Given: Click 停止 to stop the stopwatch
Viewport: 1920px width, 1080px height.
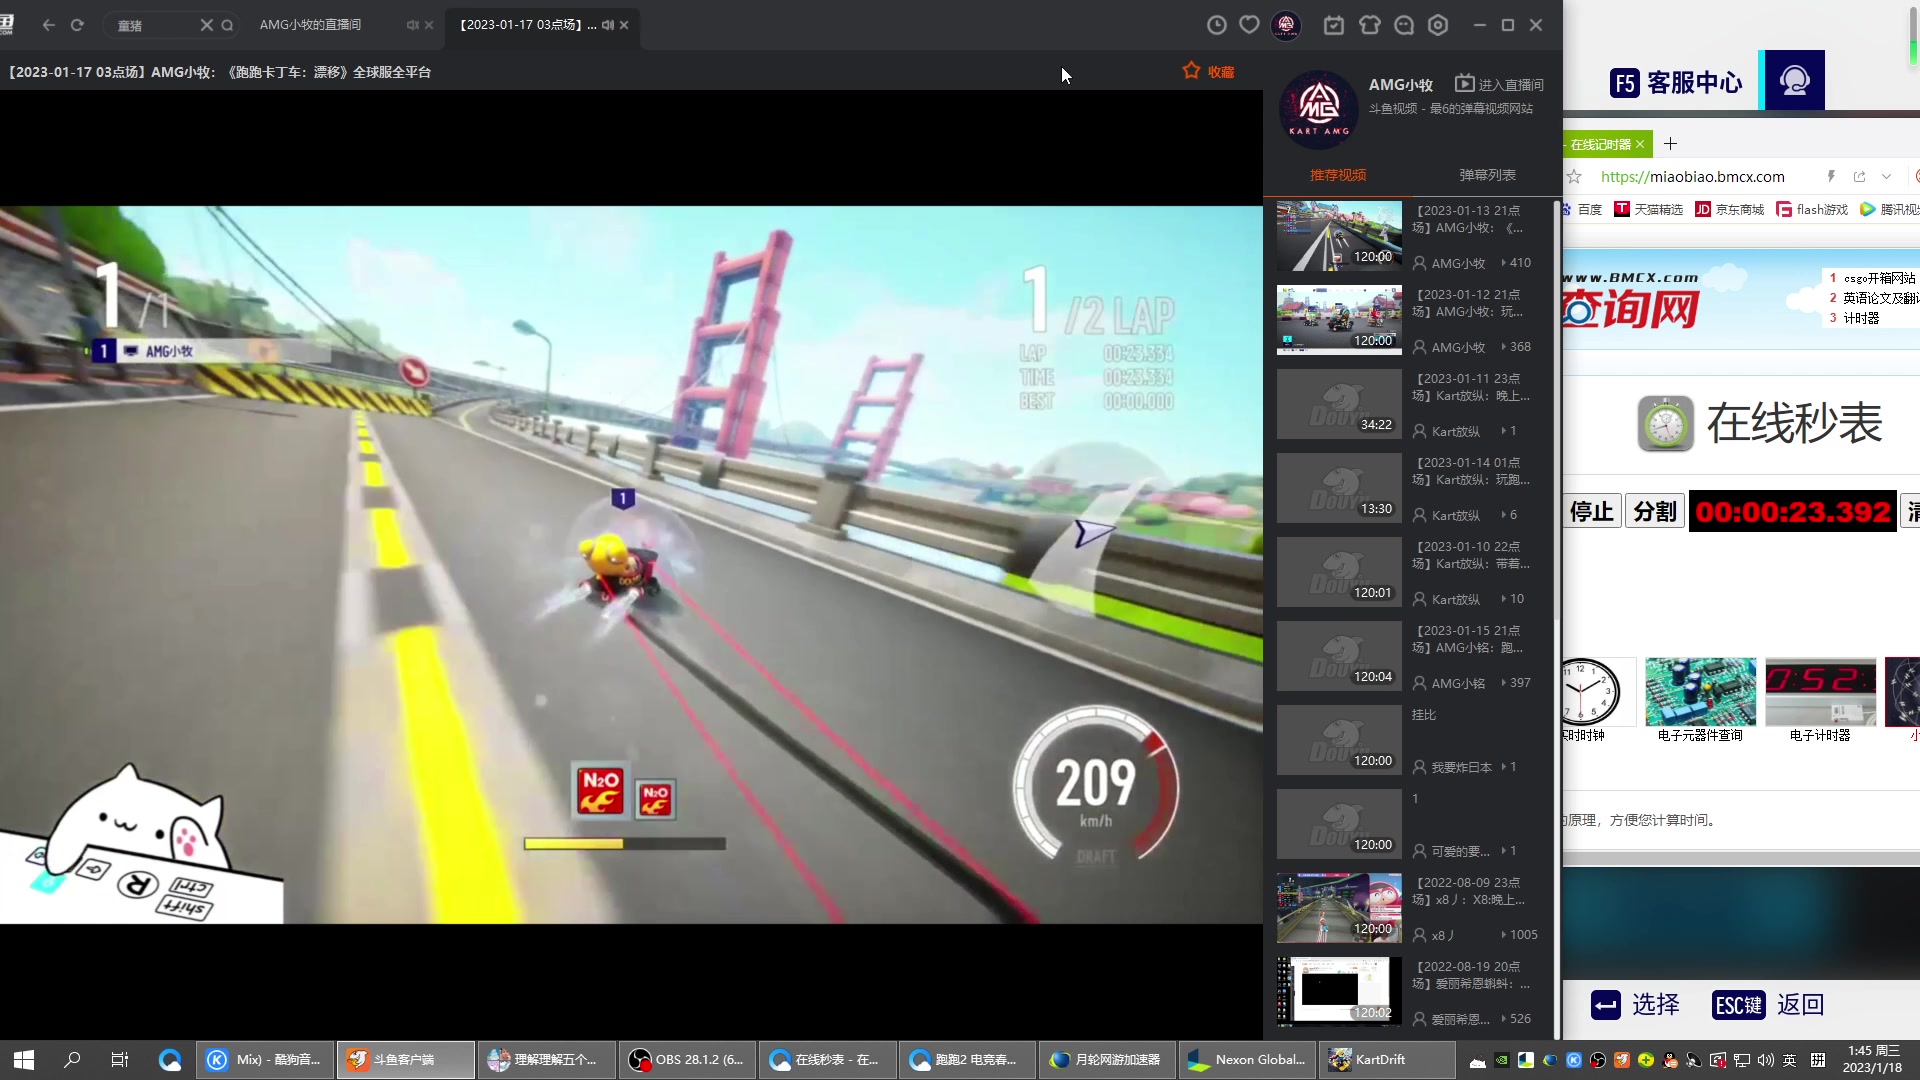Looking at the screenshot, I should (1592, 512).
